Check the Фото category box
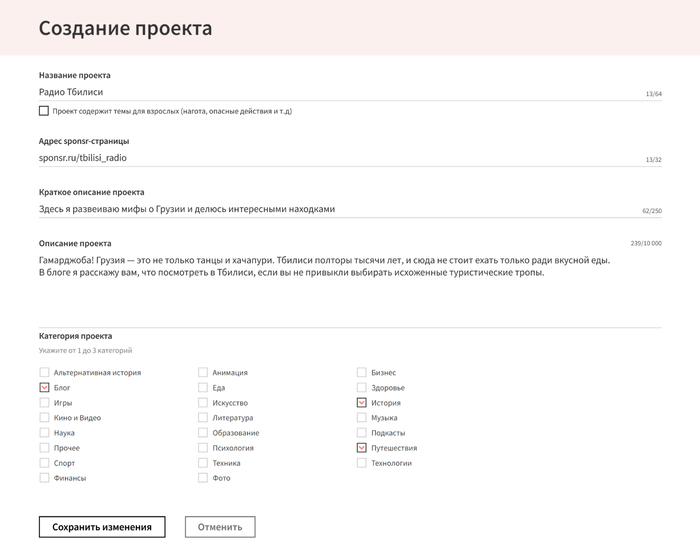 [203, 478]
